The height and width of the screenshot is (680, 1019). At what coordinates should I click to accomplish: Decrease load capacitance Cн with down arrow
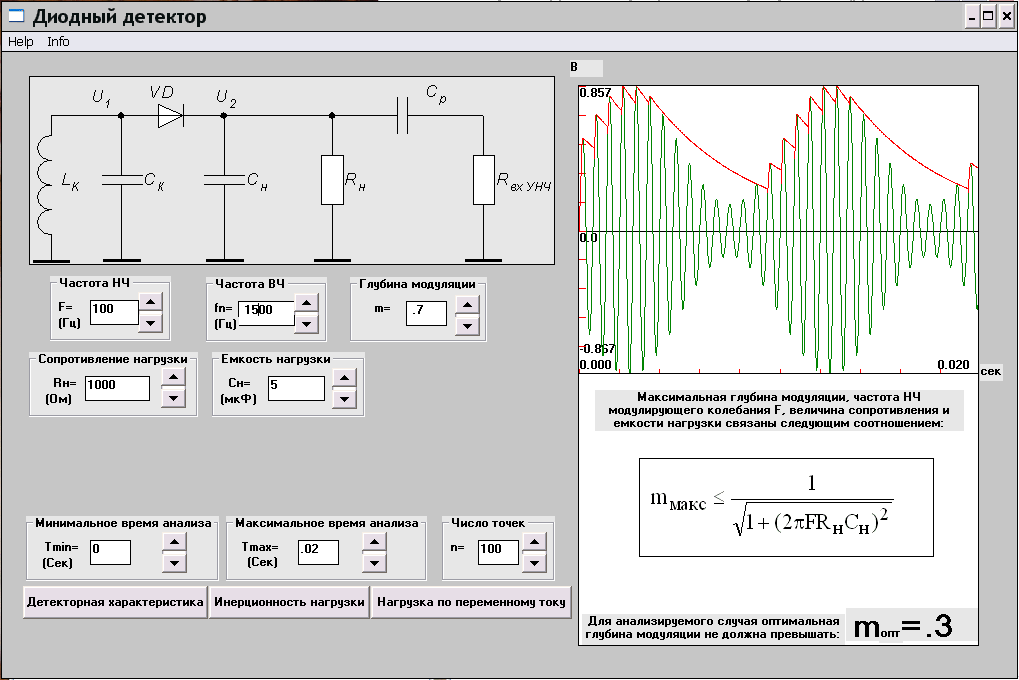pos(343,398)
